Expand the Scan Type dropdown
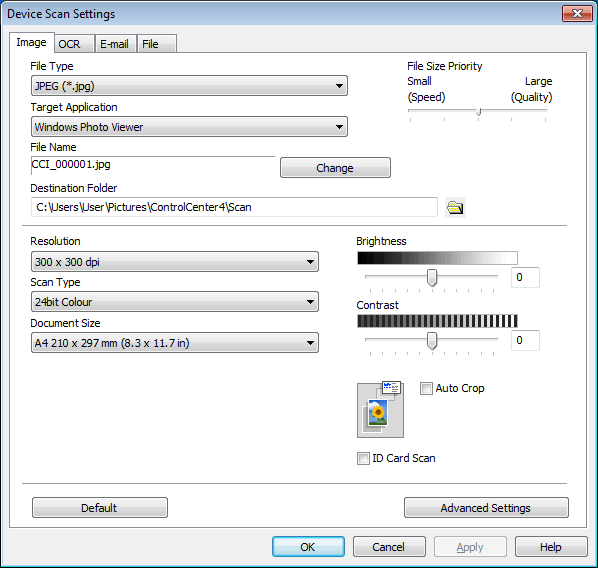Viewport: 598px width, 568px height. tap(175, 302)
